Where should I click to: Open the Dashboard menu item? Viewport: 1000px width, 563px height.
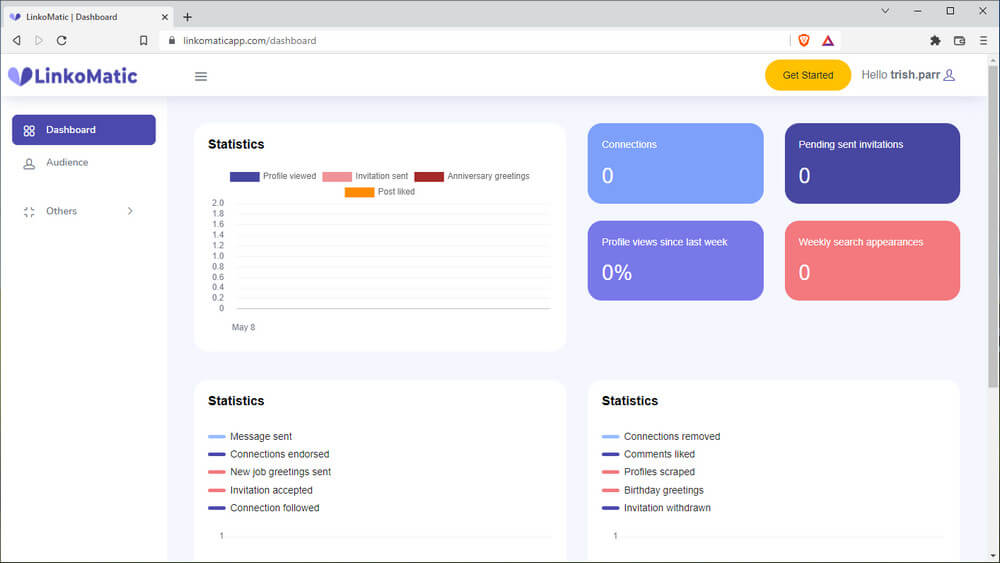click(x=84, y=130)
